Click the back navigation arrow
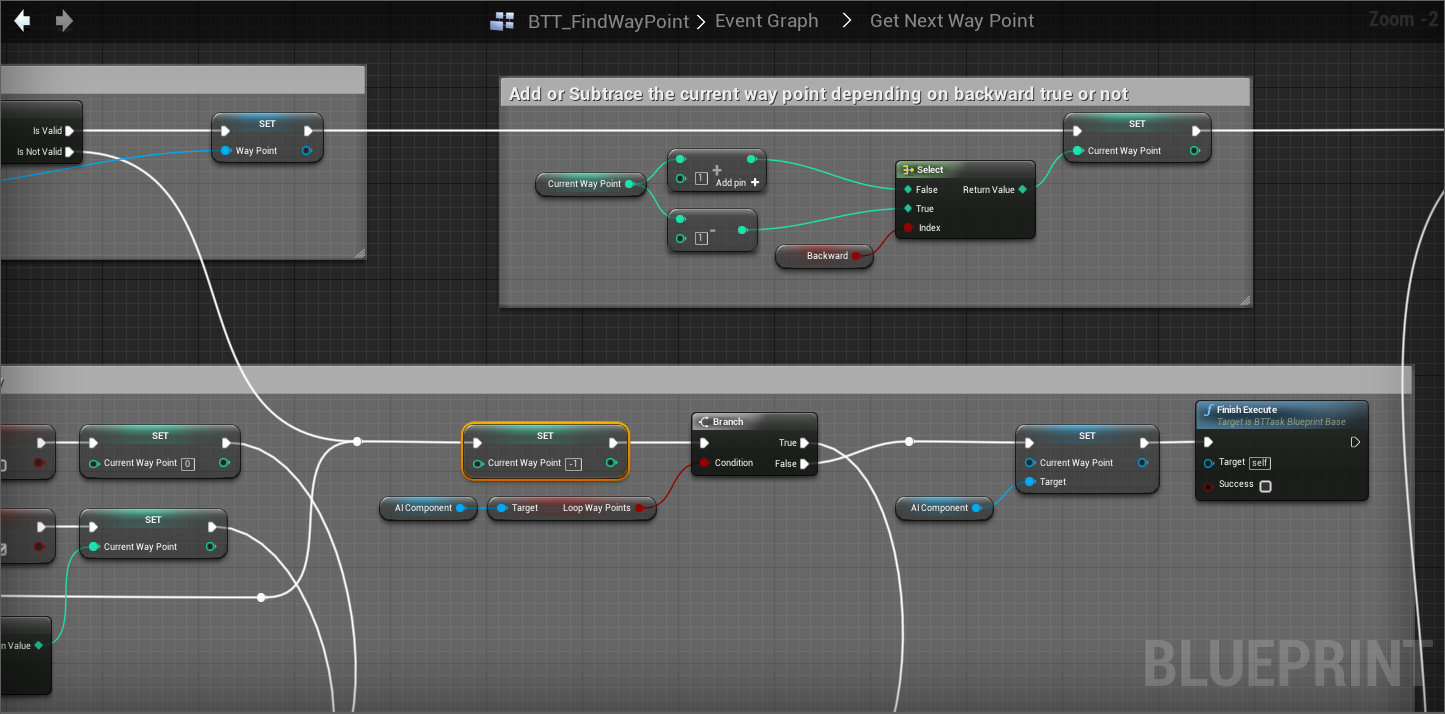 22,21
